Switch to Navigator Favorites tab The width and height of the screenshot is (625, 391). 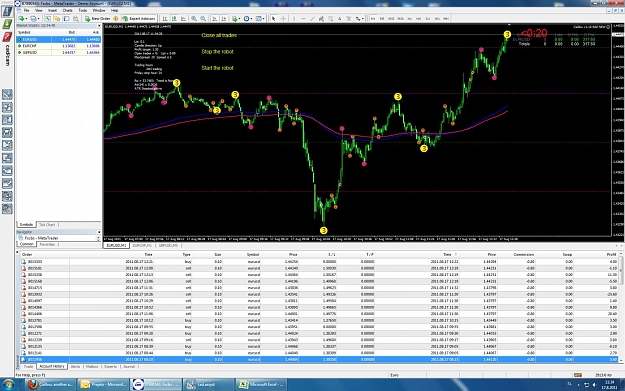pyautogui.click(x=47, y=244)
